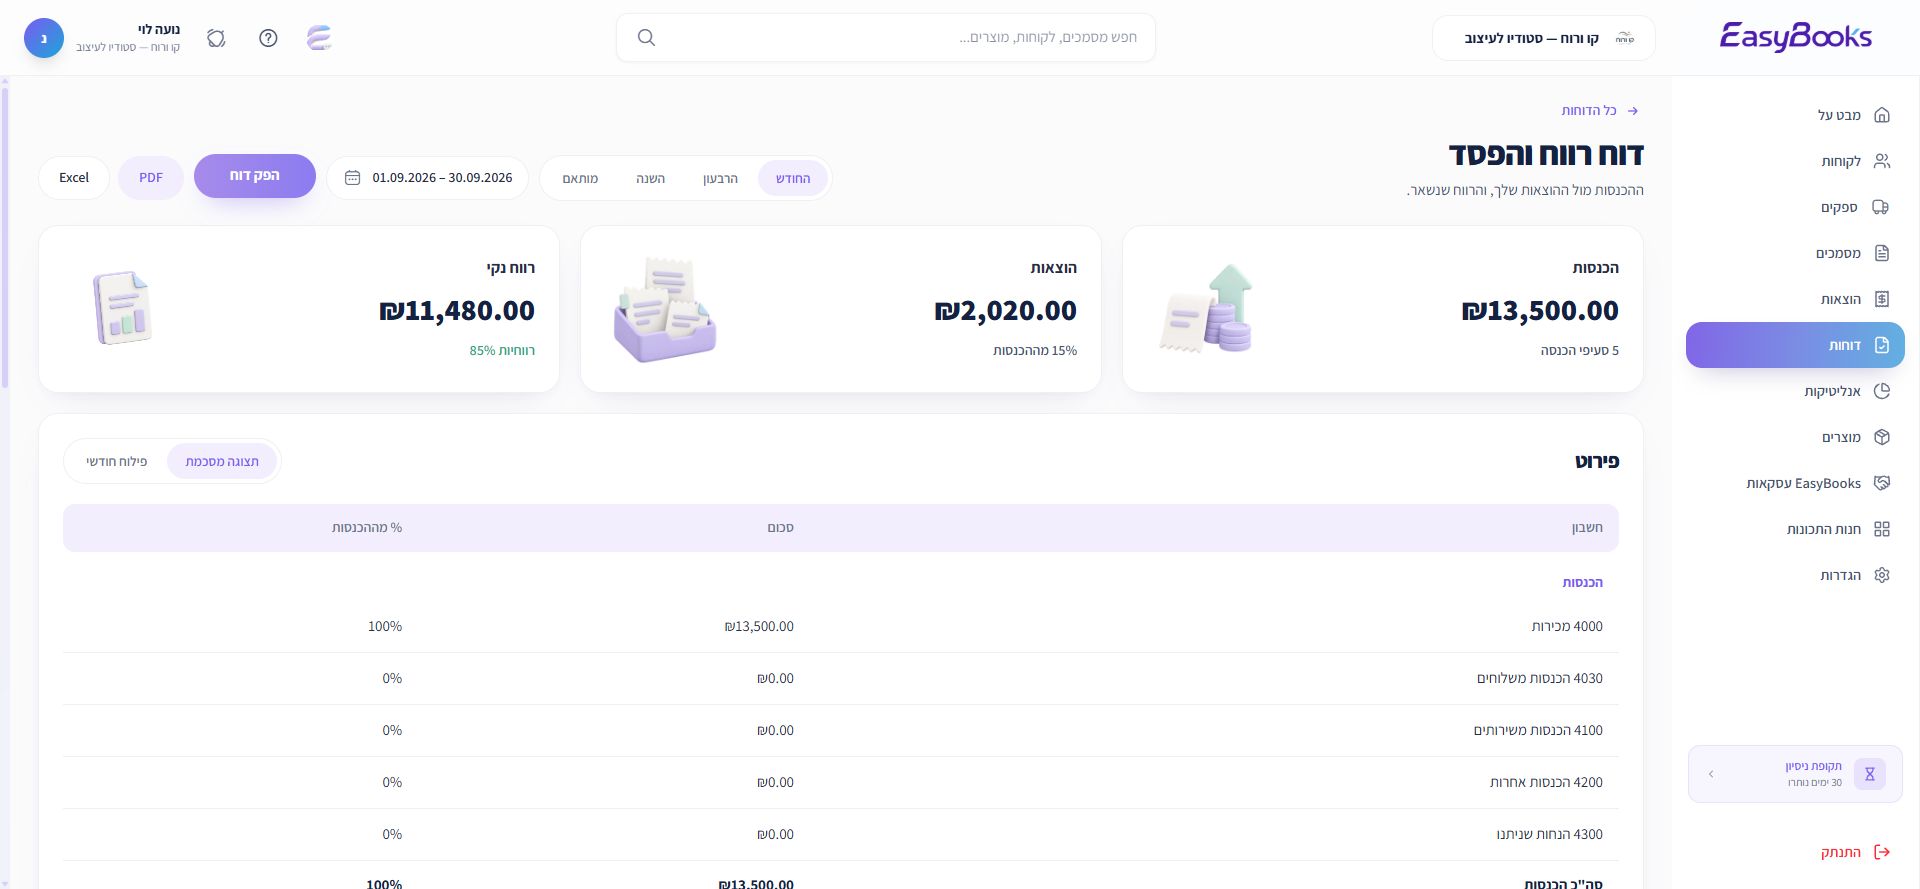Select the הרבעון period option
1920x889 pixels.
coord(720,178)
